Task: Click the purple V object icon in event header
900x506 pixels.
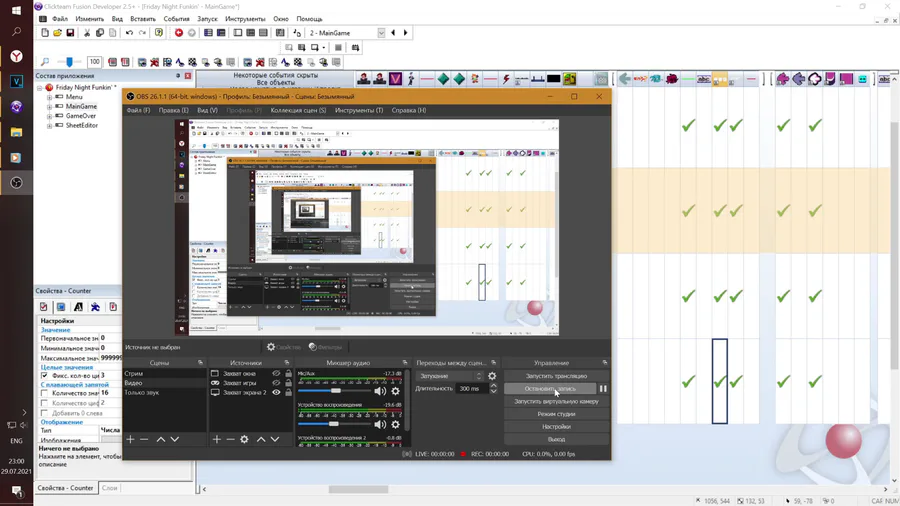Action: (x=395, y=79)
